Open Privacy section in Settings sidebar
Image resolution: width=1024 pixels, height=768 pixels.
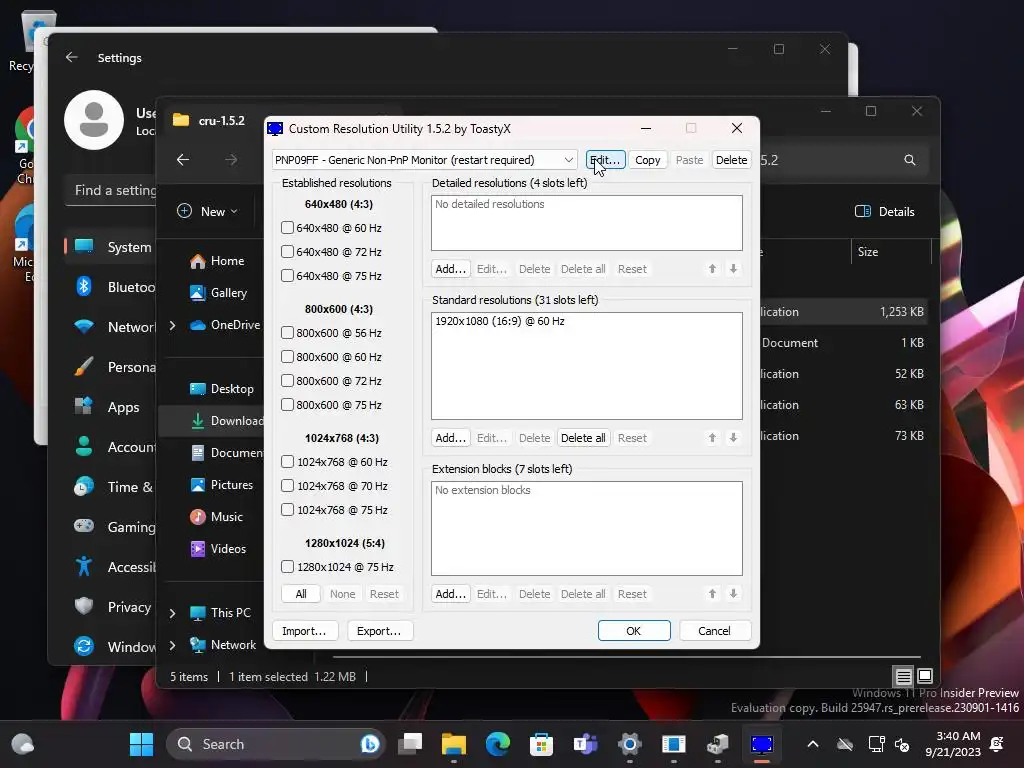[x=110, y=607]
